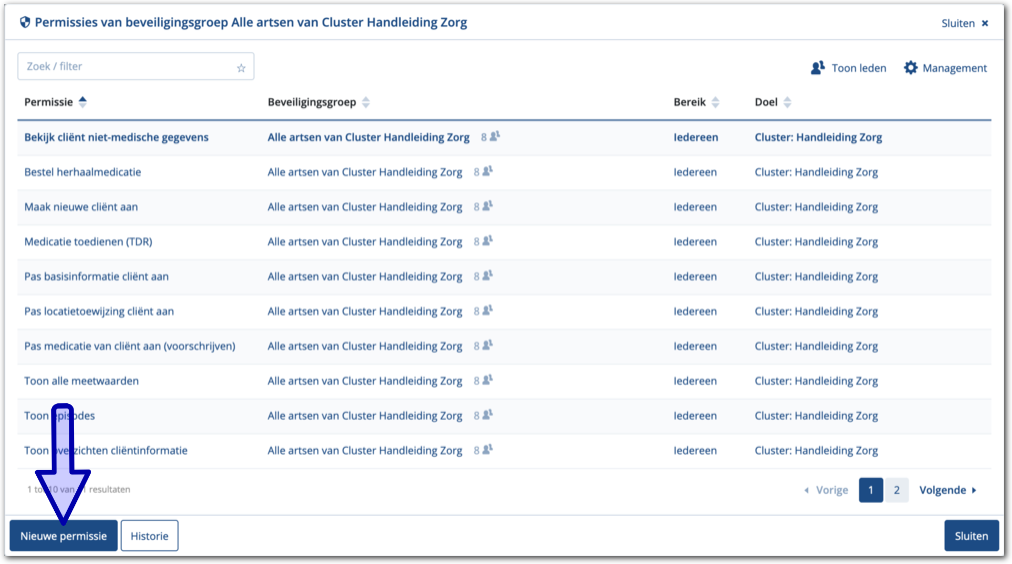Click the Management gear icon

910,68
